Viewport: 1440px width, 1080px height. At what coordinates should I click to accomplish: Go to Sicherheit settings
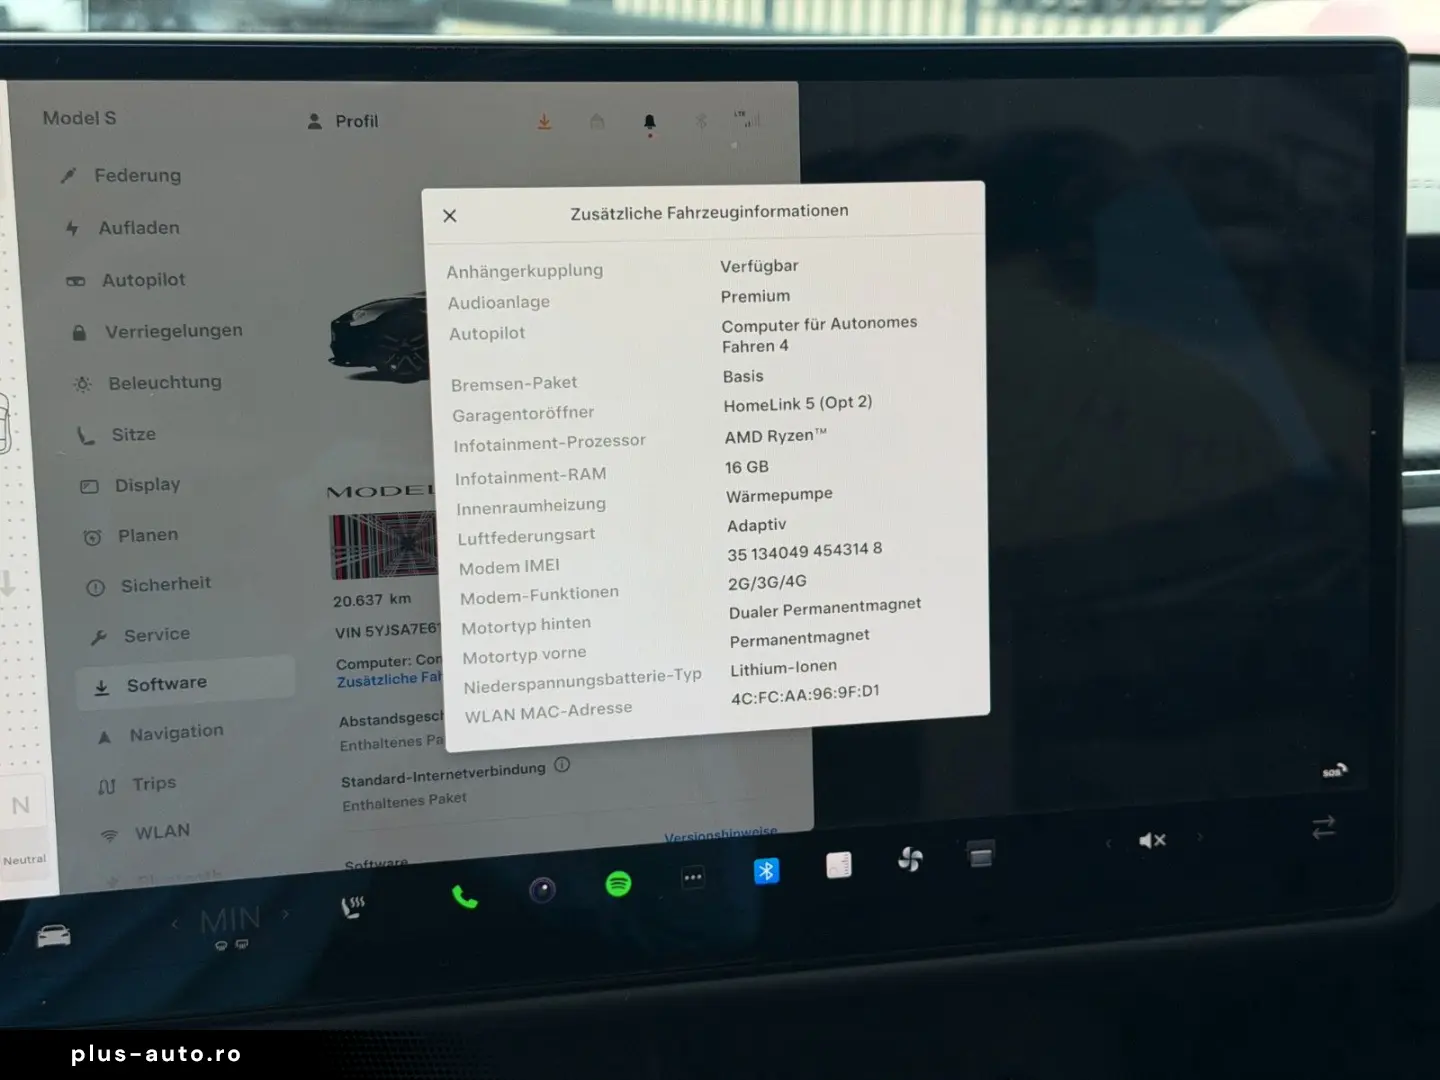coord(149,585)
